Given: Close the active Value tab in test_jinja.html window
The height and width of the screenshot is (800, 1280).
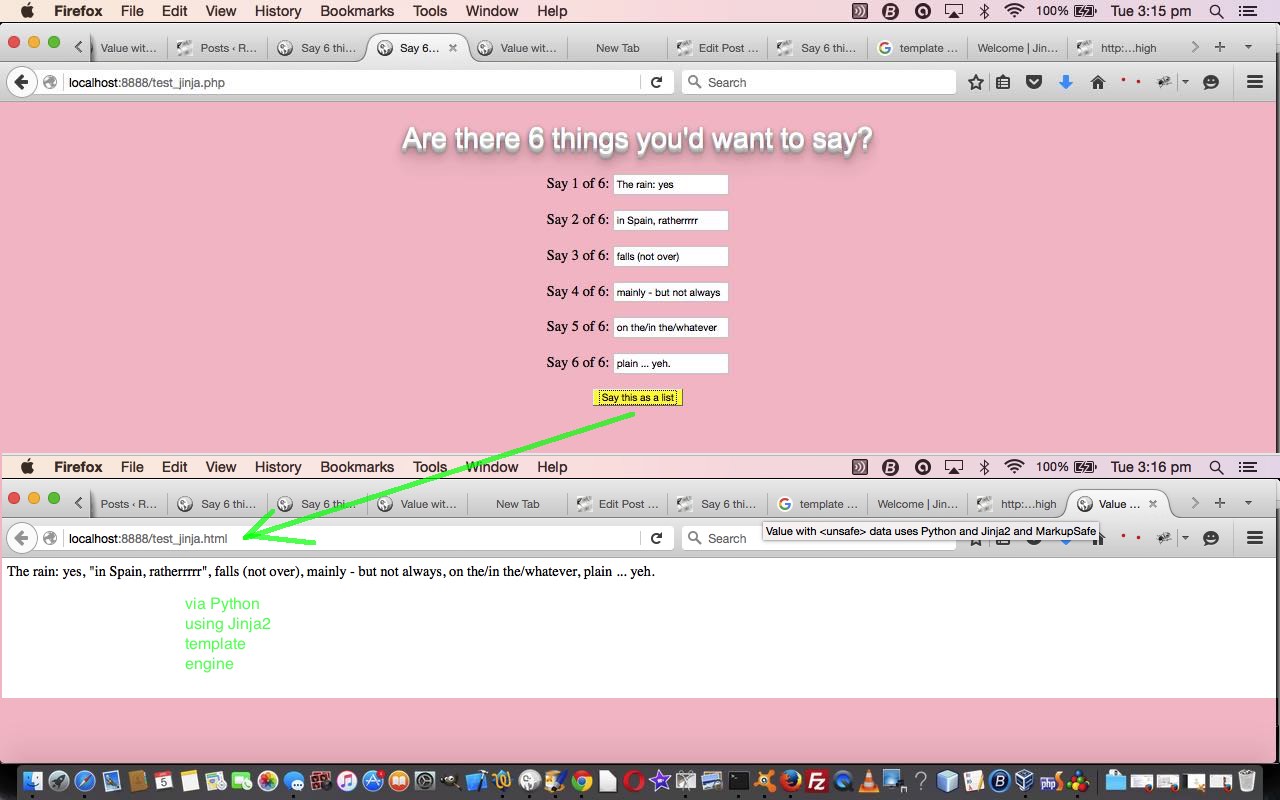Looking at the screenshot, I should click(x=1153, y=504).
